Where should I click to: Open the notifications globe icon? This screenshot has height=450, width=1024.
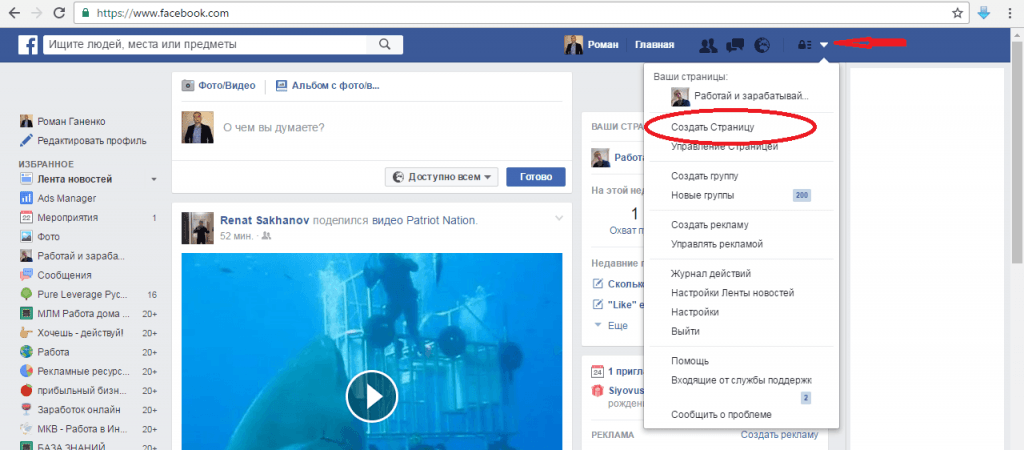[x=761, y=44]
